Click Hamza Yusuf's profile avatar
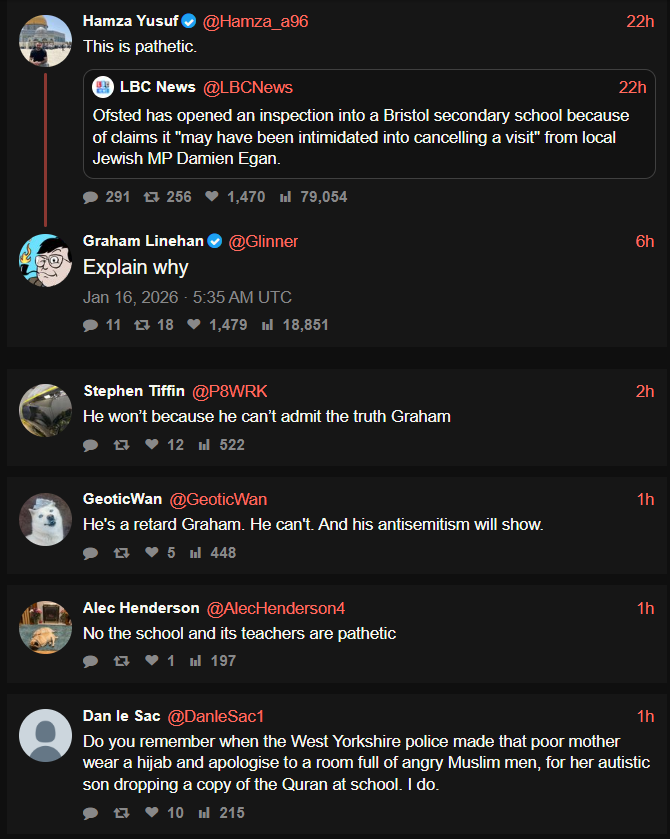Screen dimensions: 670x839 pyautogui.click(x=45, y=41)
